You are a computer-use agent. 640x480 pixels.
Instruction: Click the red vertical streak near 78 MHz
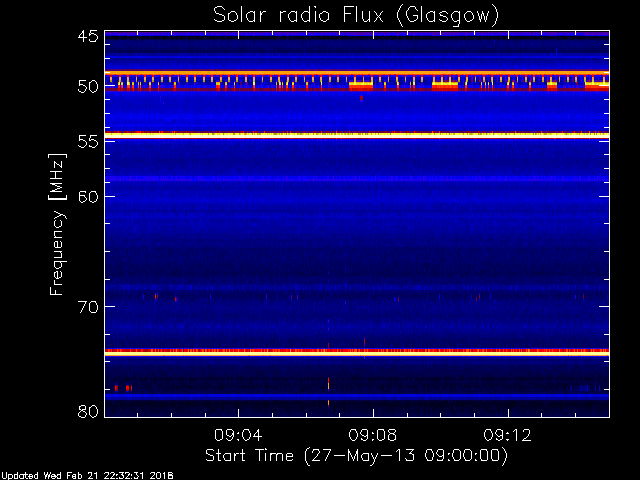[x=328, y=383]
